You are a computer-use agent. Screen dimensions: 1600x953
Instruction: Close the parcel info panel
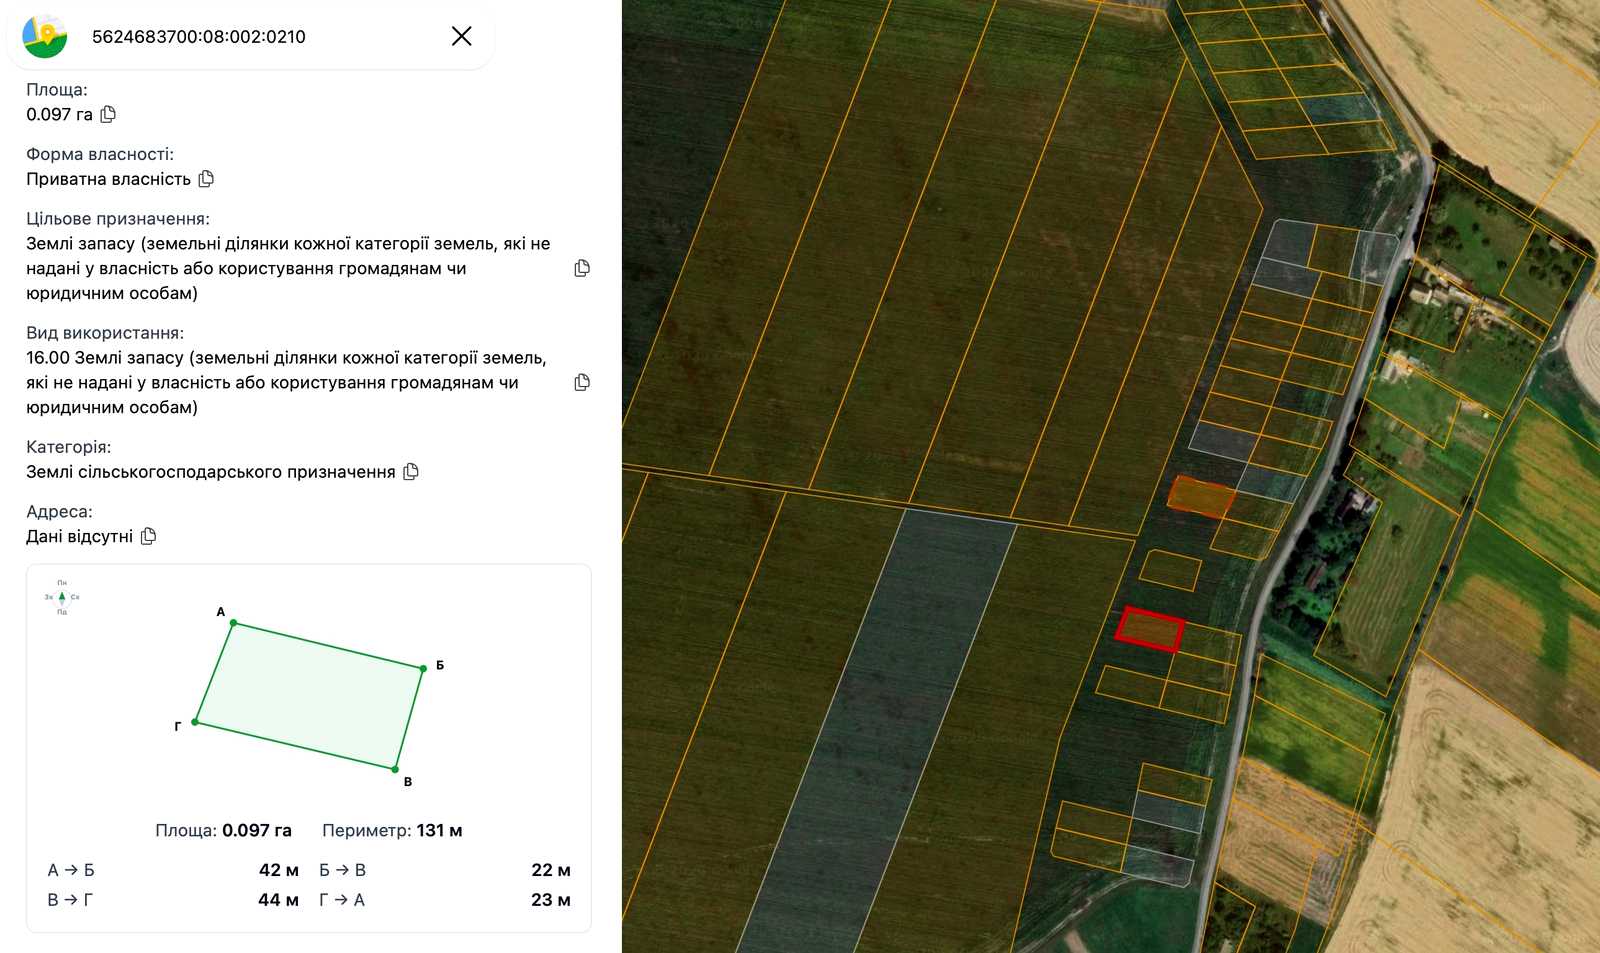tap(461, 36)
